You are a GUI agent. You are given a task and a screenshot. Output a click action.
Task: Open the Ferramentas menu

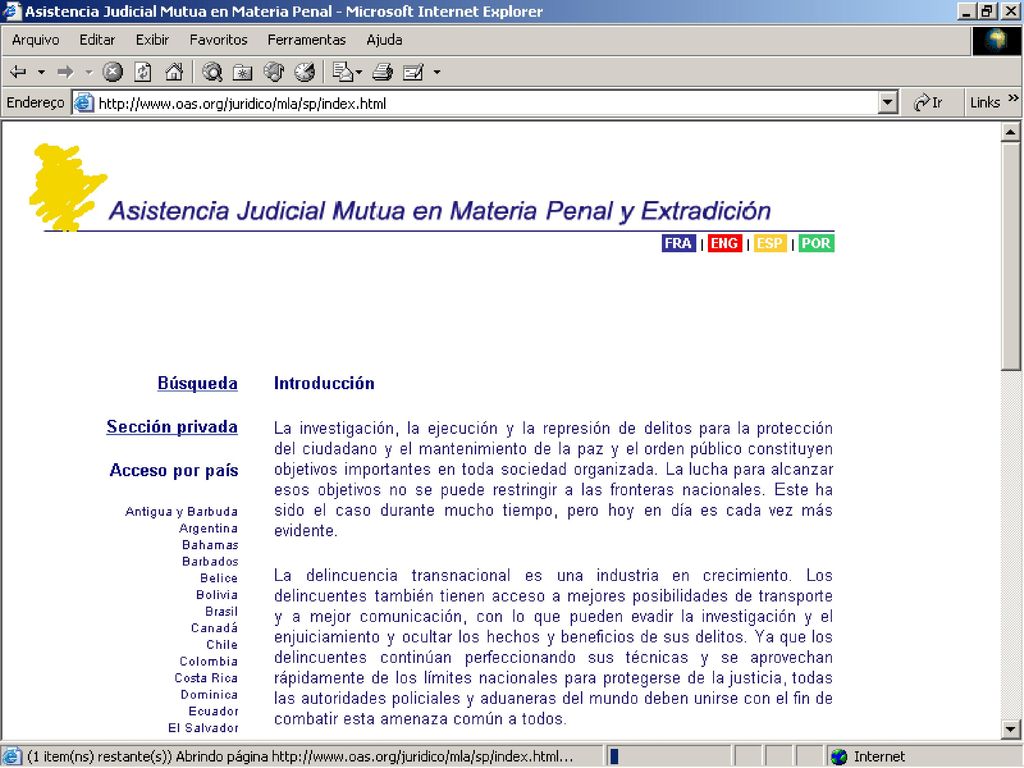point(306,40)
